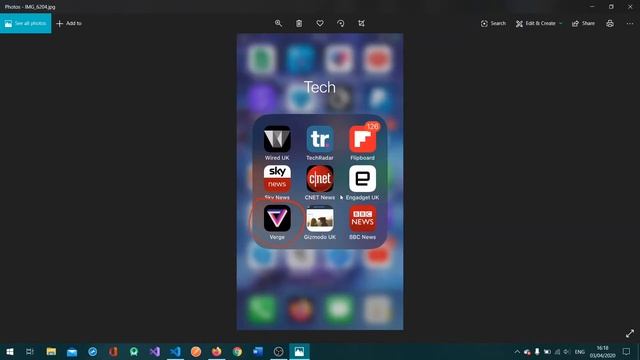Click the ENG language indicator
This screenshot has width=640, height=360.
[580, 351]
